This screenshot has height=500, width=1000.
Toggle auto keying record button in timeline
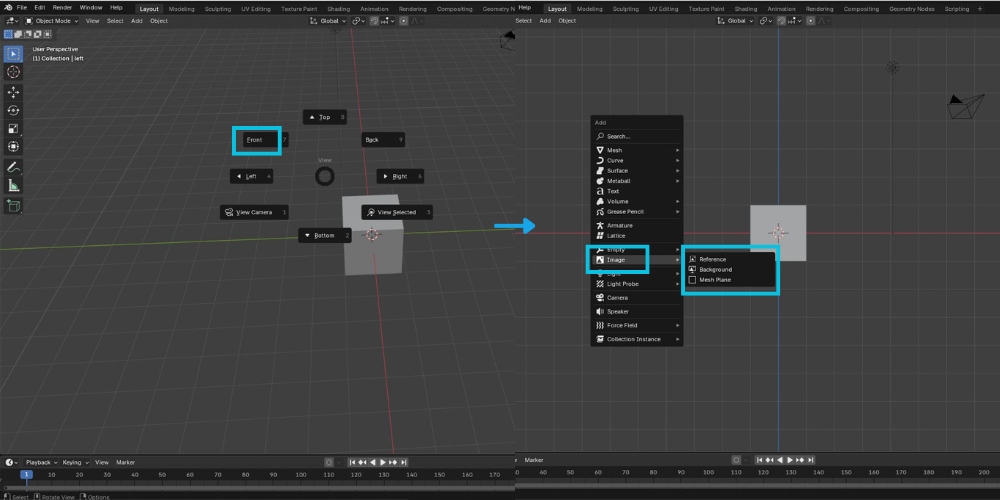point(330,462)
